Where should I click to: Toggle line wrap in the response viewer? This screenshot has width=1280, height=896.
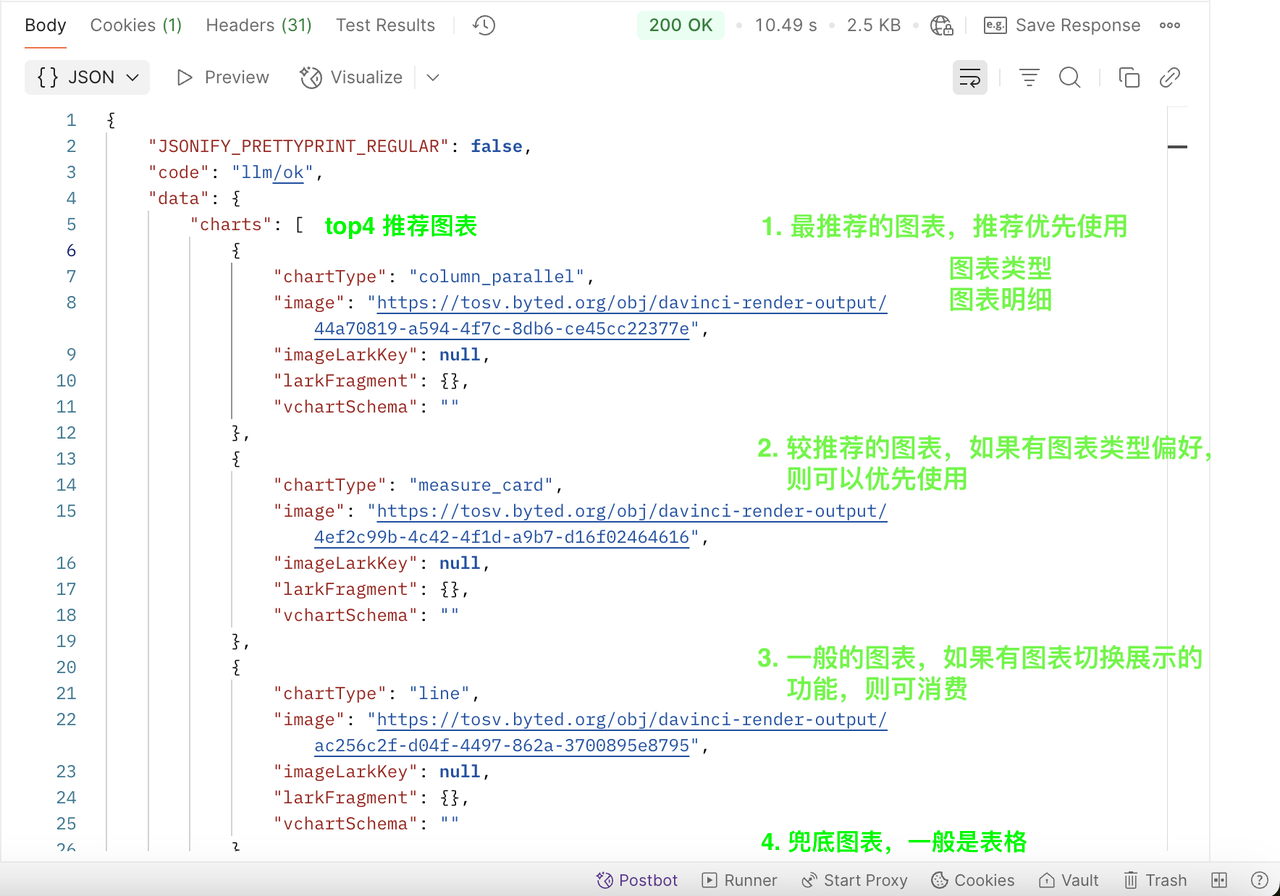tap(970, 77)
